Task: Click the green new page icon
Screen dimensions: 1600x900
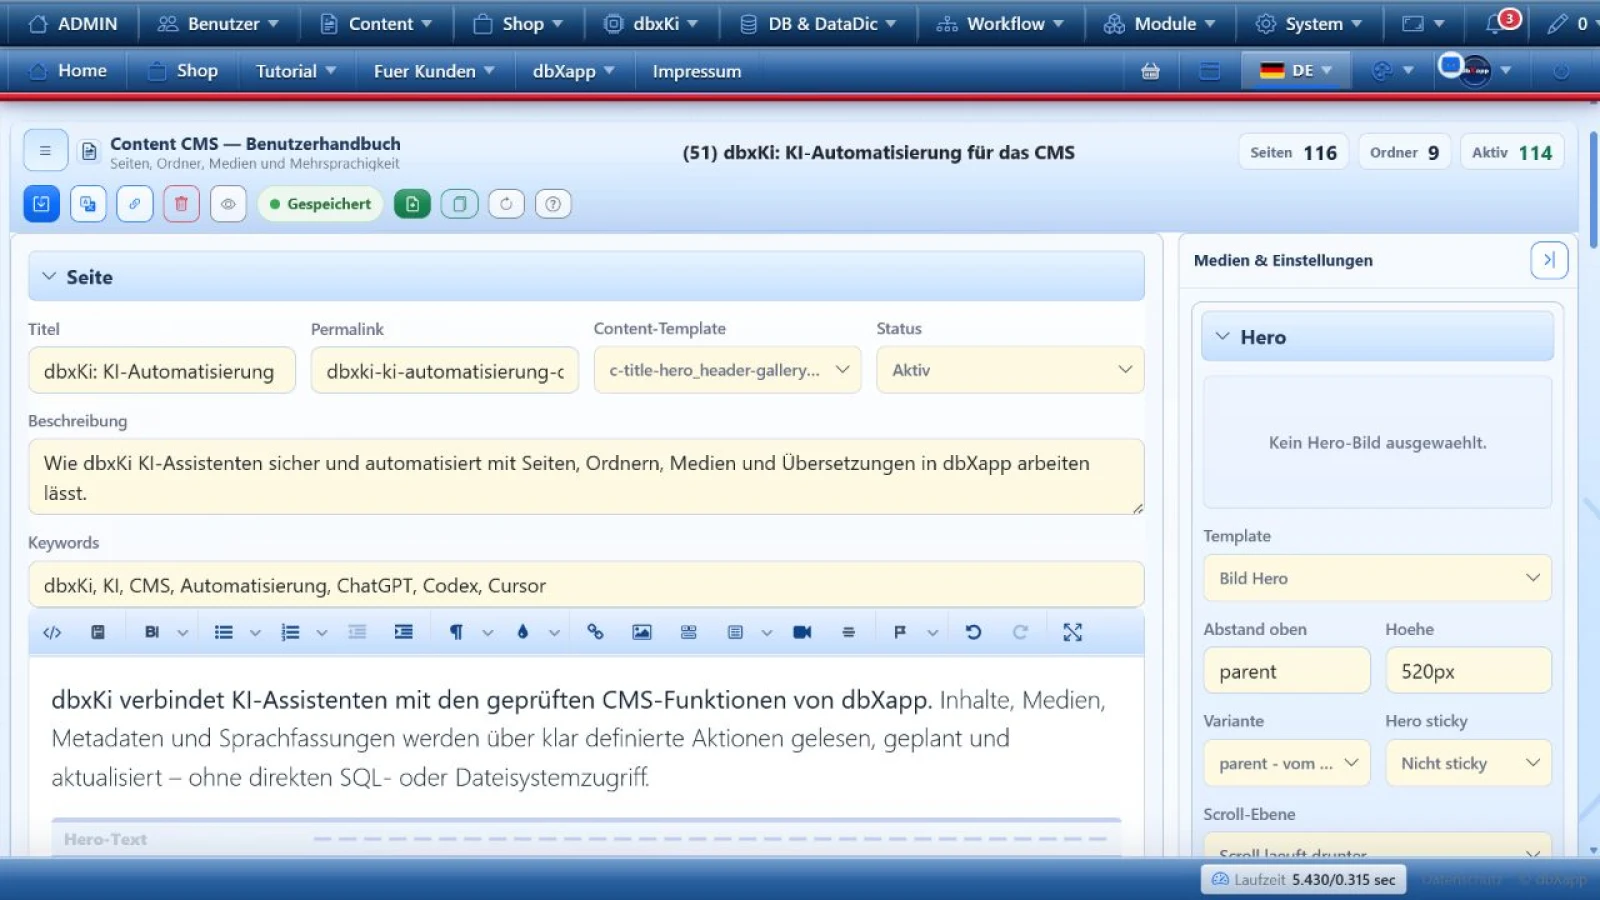Action: point(412,204)
